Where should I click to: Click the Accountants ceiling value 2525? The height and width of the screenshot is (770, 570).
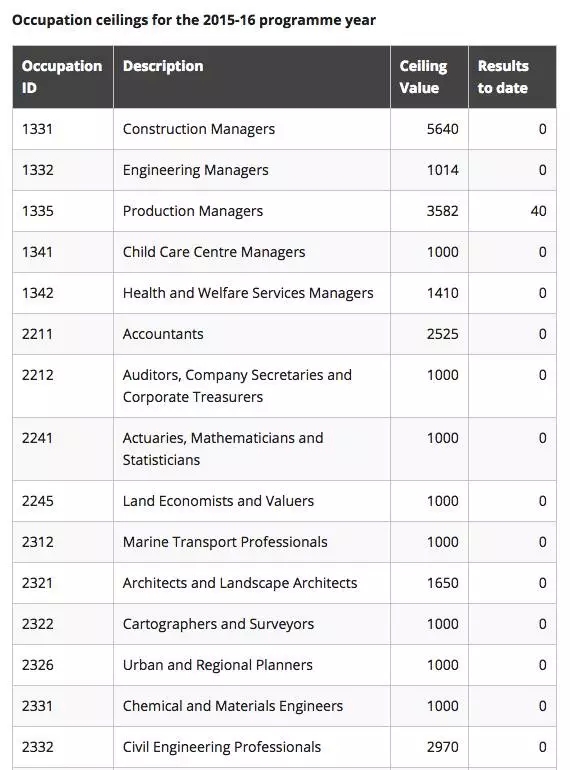[442, 334]
